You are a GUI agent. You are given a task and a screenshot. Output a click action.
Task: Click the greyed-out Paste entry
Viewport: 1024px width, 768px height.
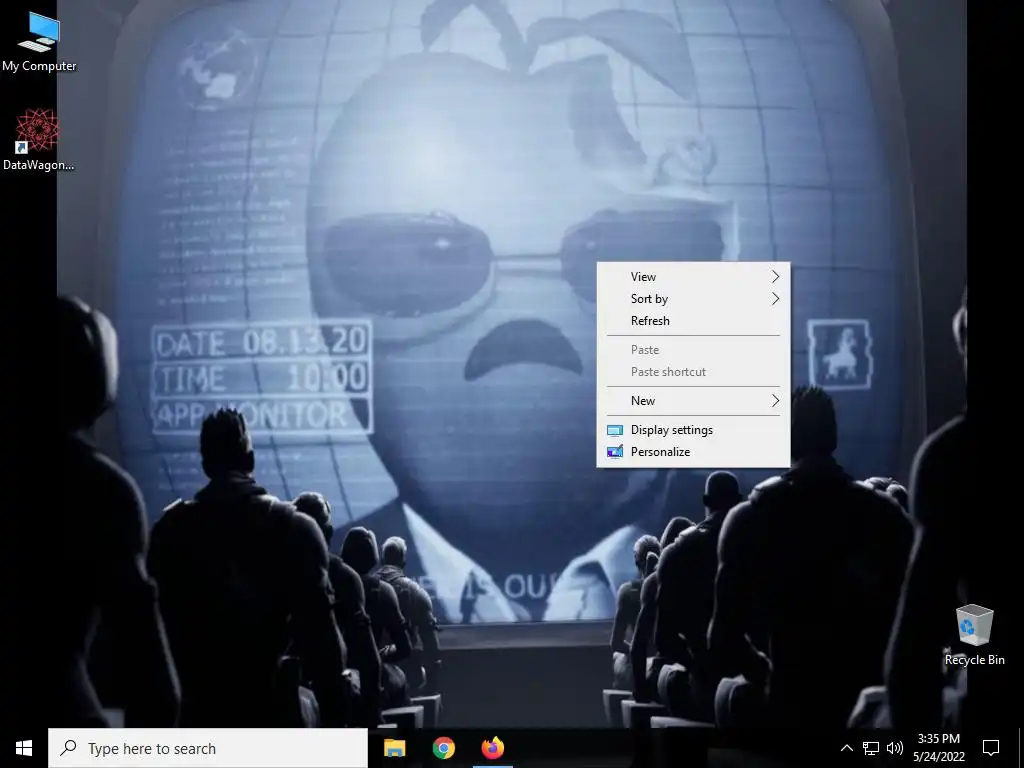(x=694, y=350)
